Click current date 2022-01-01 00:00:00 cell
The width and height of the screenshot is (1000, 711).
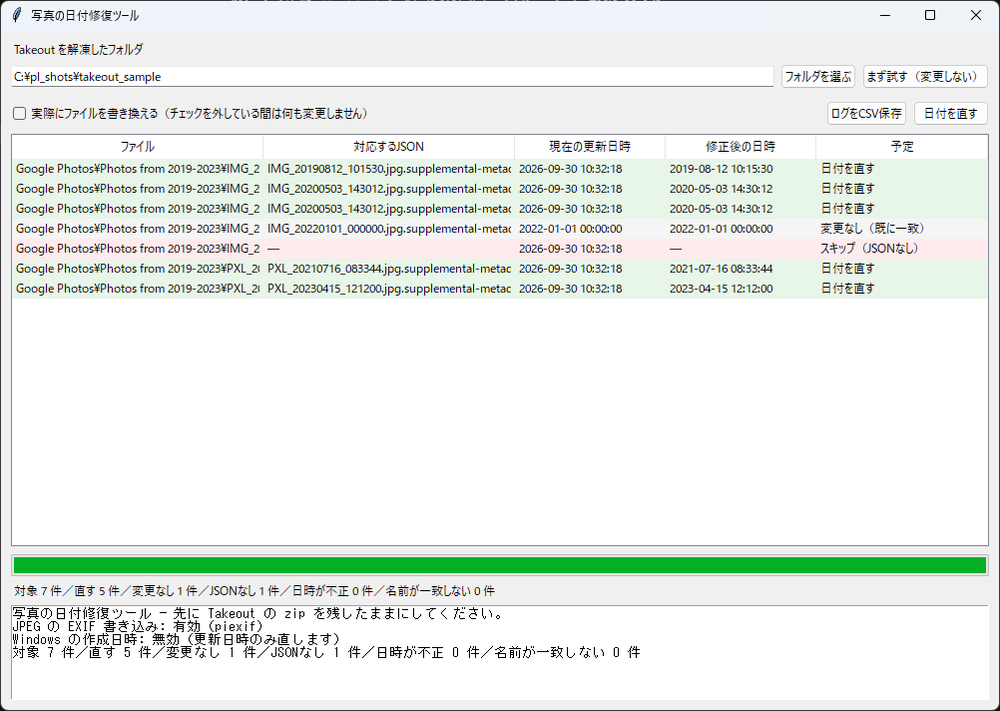pyautogui.click(x=570, y=228)
